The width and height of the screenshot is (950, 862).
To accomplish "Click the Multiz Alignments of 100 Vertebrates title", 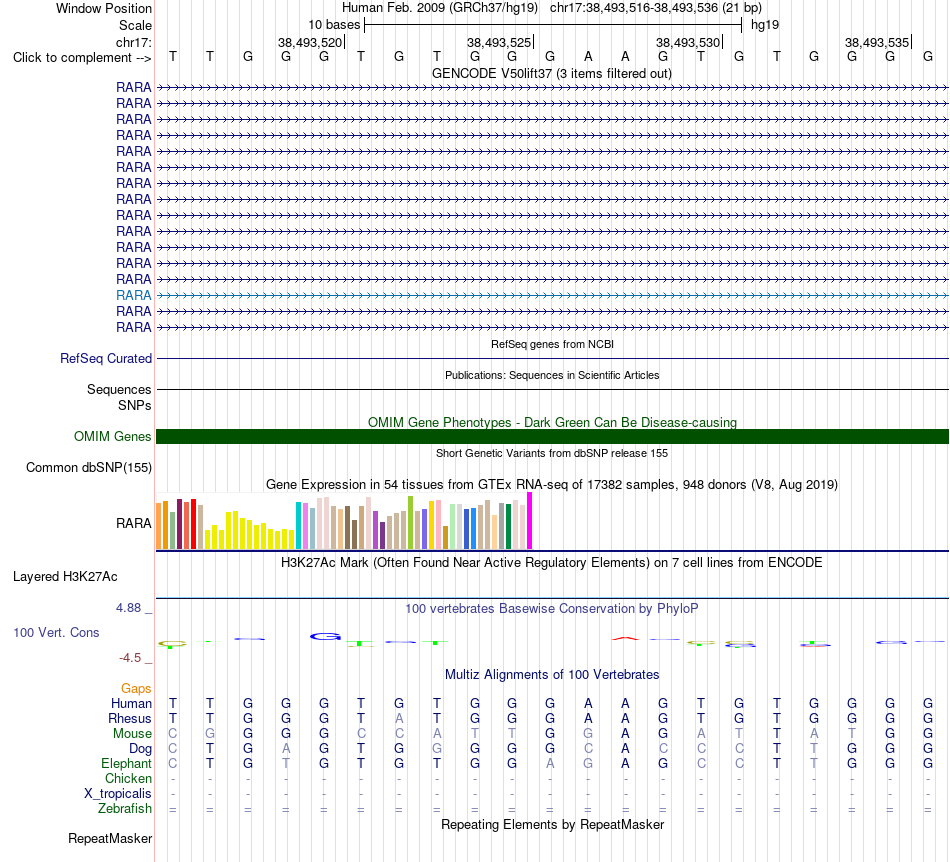I will [x=552, y=675].
